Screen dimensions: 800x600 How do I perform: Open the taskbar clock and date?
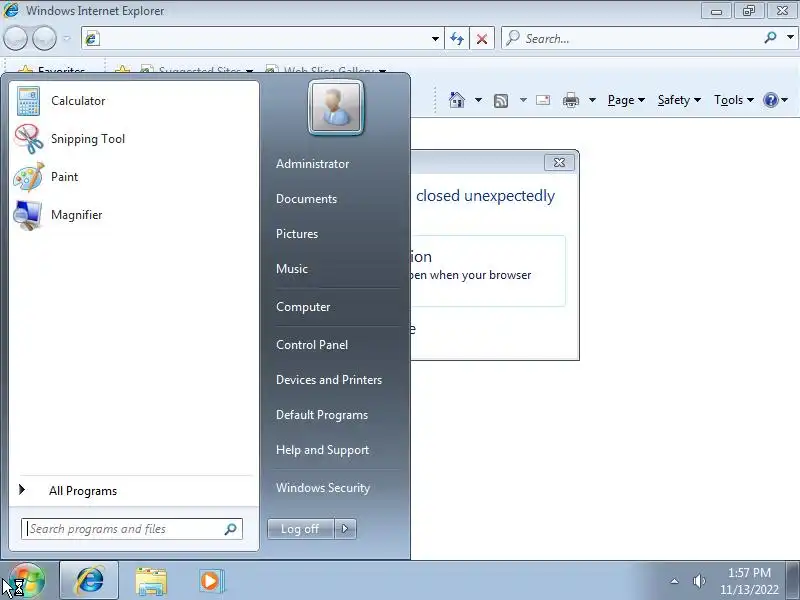coord(749,581)
